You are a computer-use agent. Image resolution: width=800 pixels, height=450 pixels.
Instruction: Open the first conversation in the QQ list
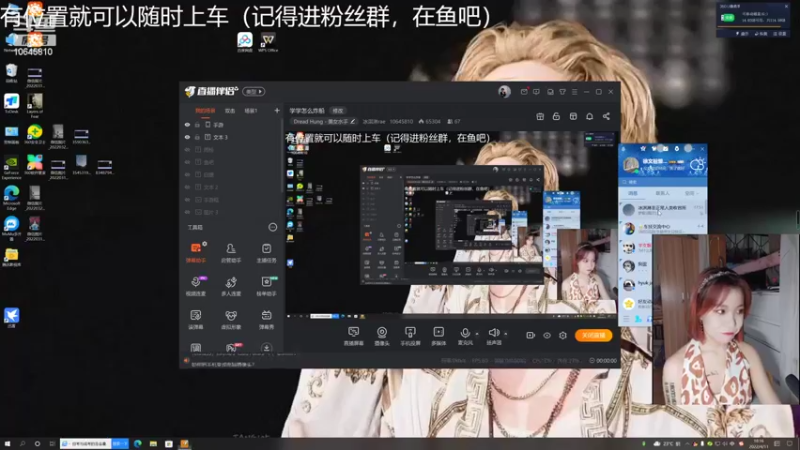click(662, 210)
